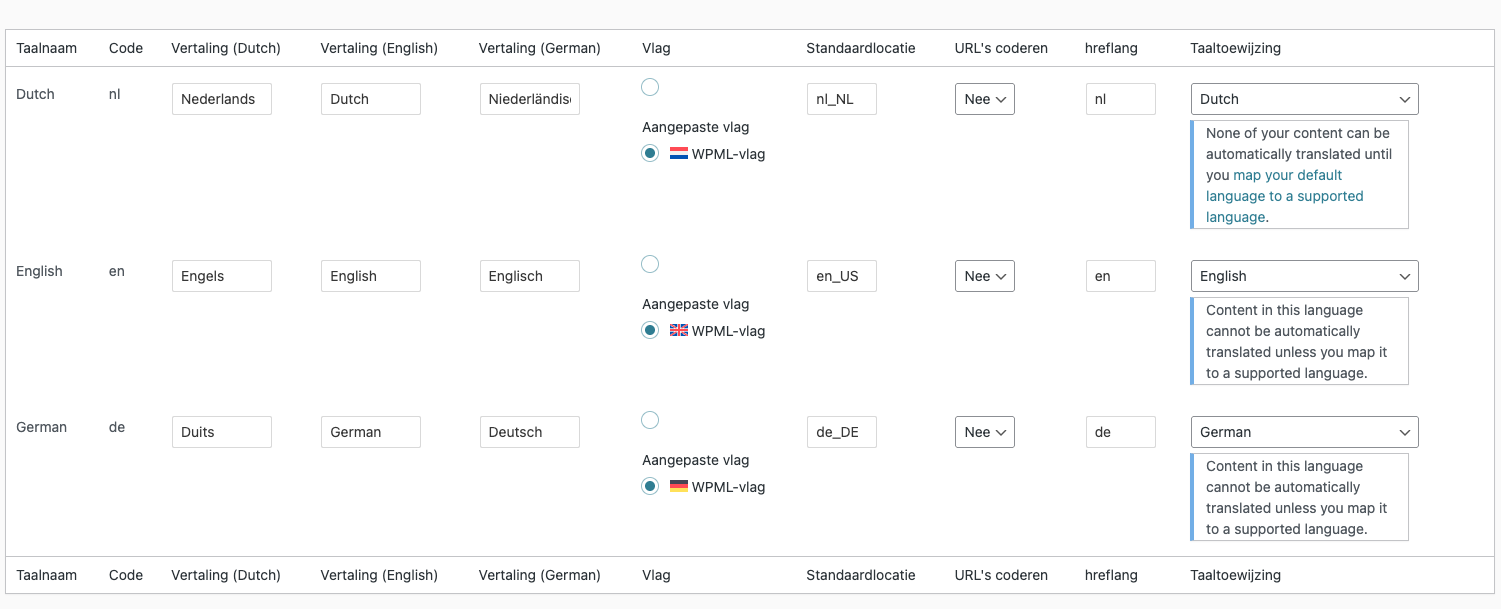
Task: Click the de_DE default locale field
Action: tap(842, 432)
